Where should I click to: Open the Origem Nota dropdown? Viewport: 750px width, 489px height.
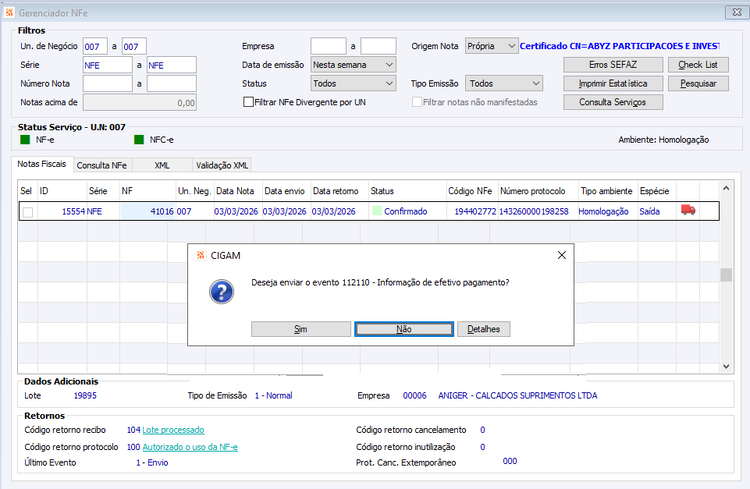coord(491,46)
